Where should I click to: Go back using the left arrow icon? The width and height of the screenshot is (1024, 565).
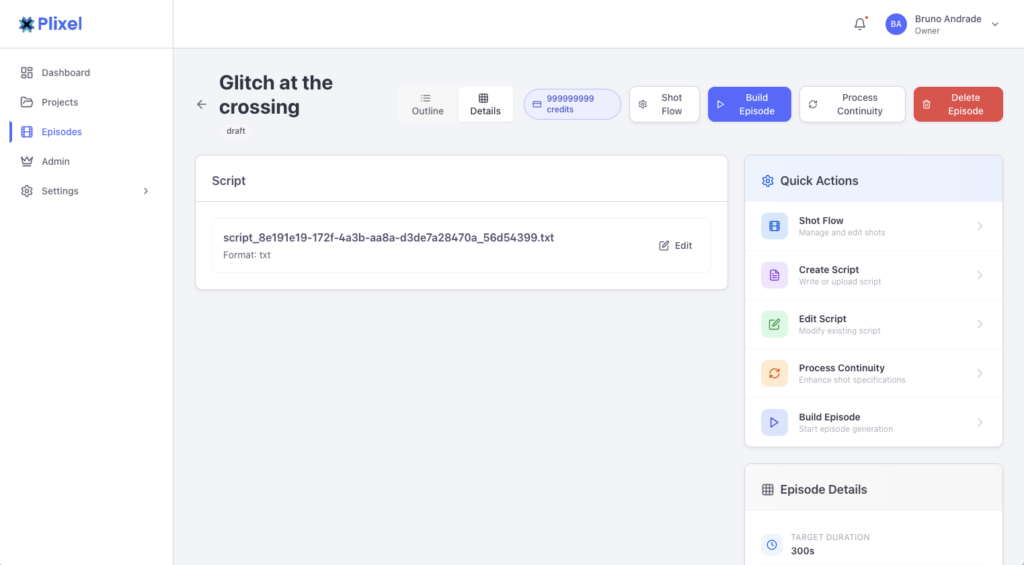coord(201,104)
